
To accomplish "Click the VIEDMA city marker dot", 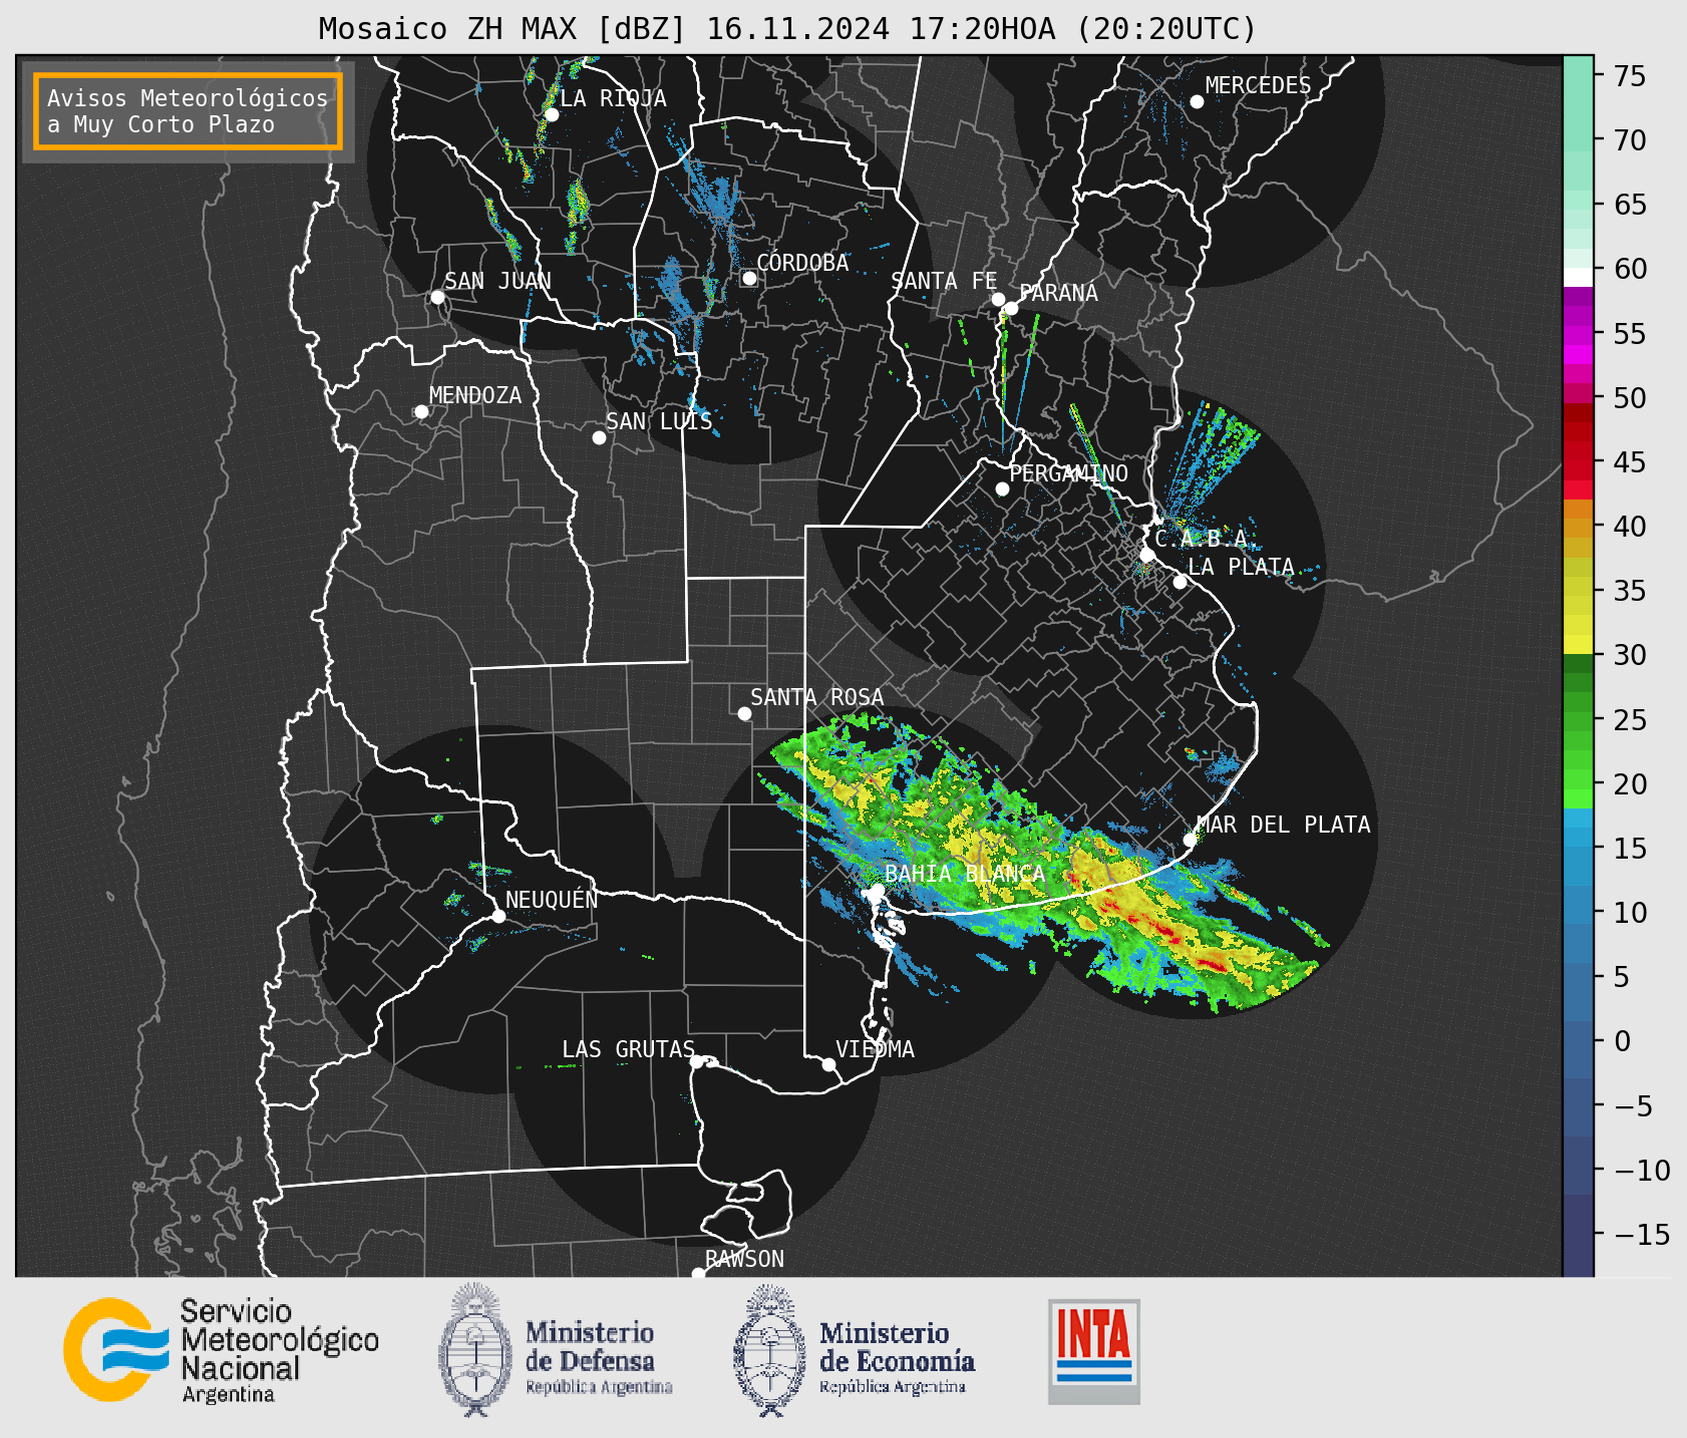I will [x=828, y=1064].
